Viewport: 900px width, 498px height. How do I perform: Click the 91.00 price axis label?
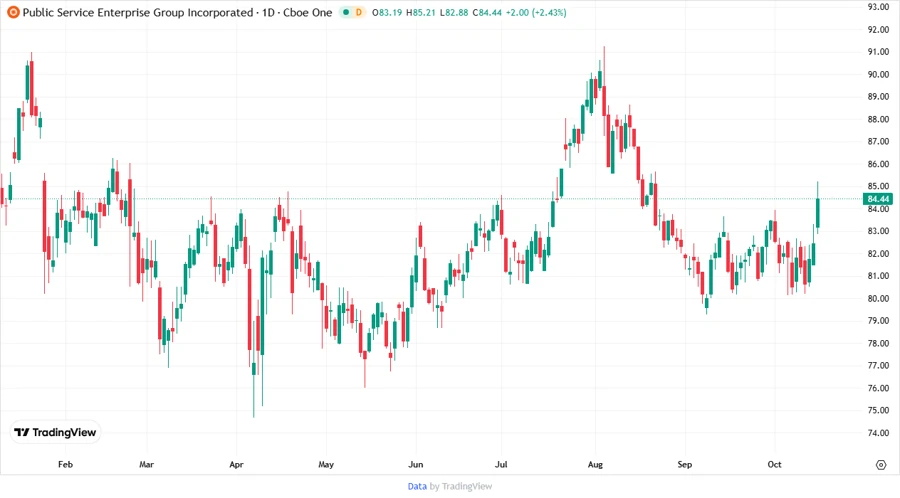[x=878, y=52]
